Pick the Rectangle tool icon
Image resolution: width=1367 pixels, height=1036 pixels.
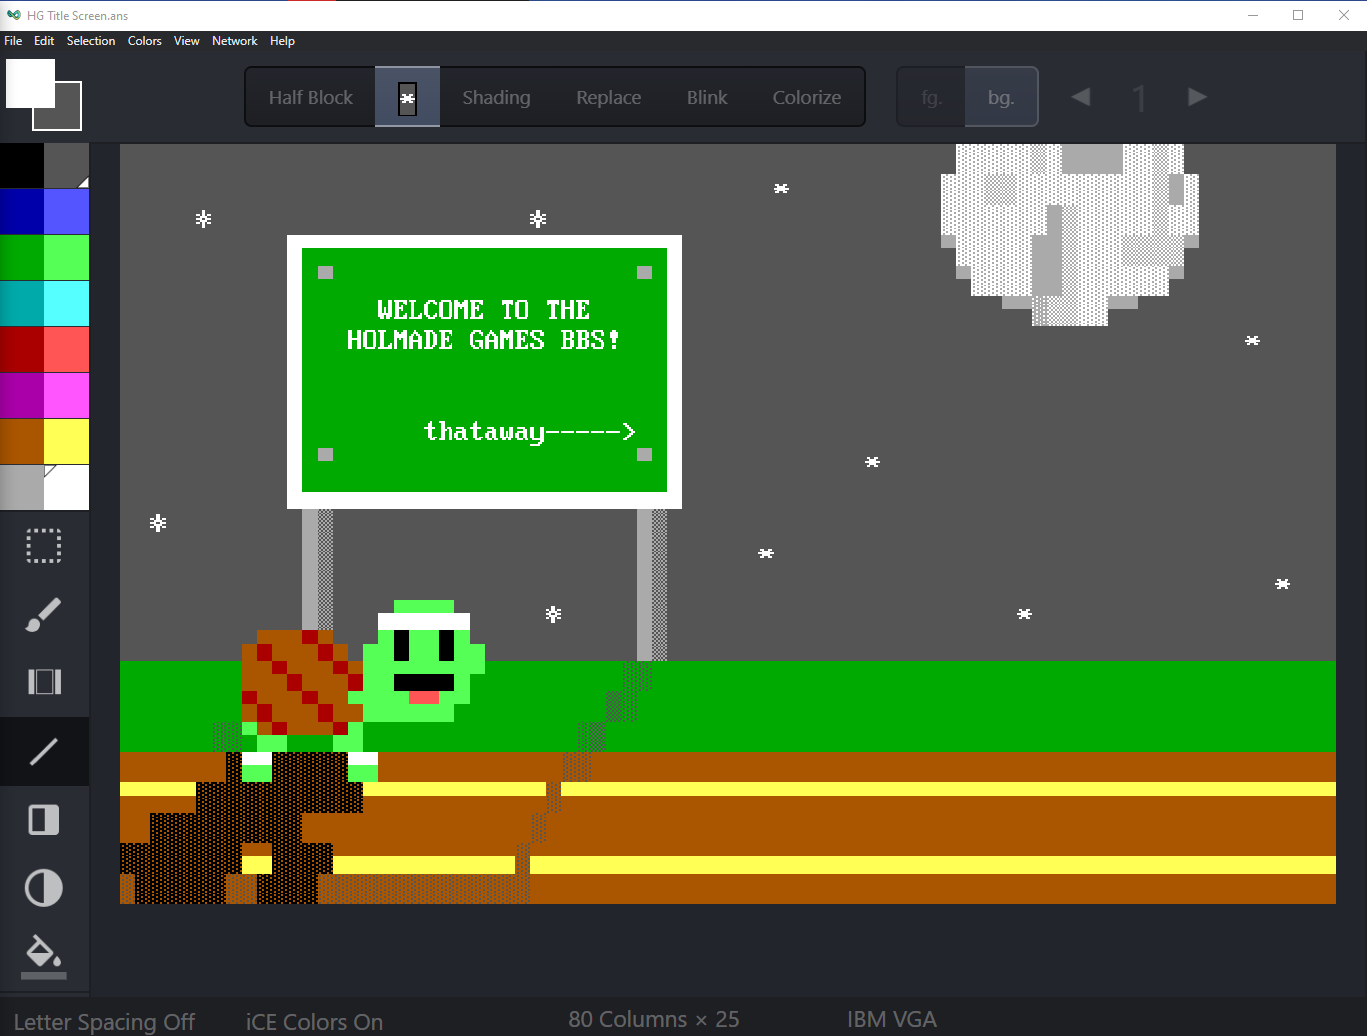pyautogui.click(x=44, y=820)
